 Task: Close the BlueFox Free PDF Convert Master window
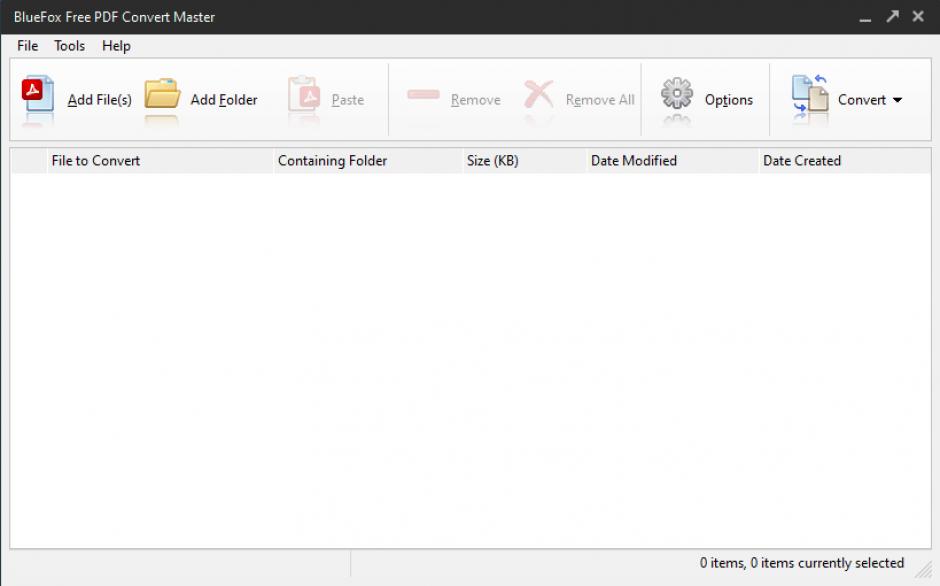point(918,17)
